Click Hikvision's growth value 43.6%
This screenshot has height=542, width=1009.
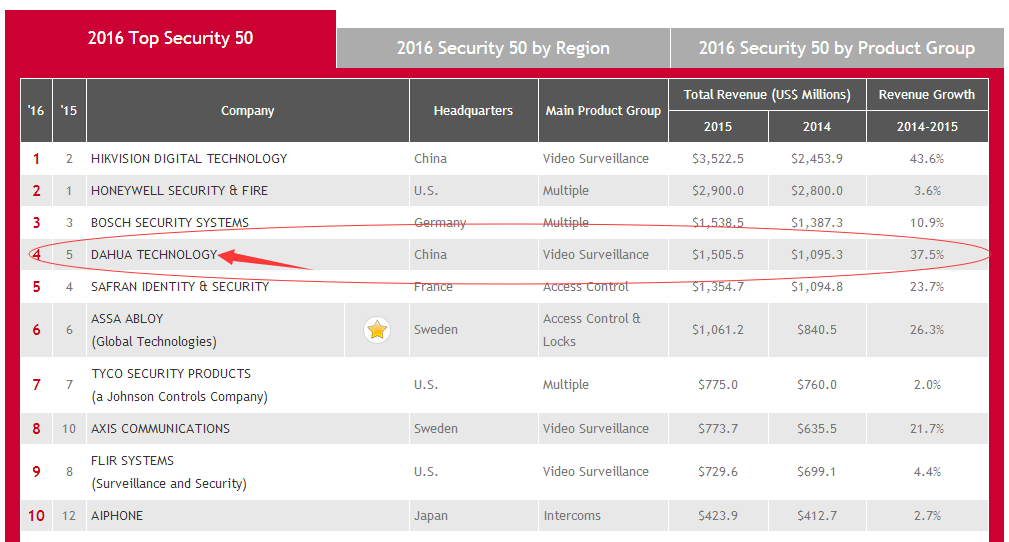[x=927, y=159]
